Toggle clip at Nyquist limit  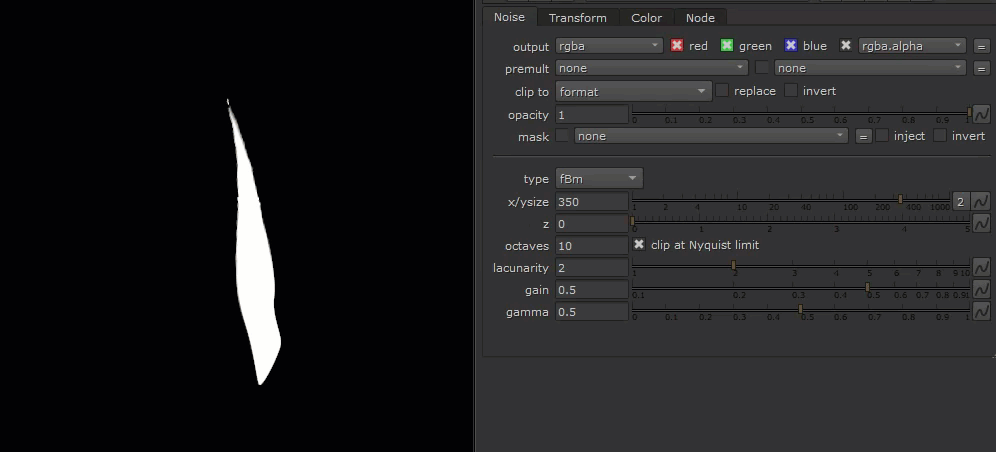[640, 245]
